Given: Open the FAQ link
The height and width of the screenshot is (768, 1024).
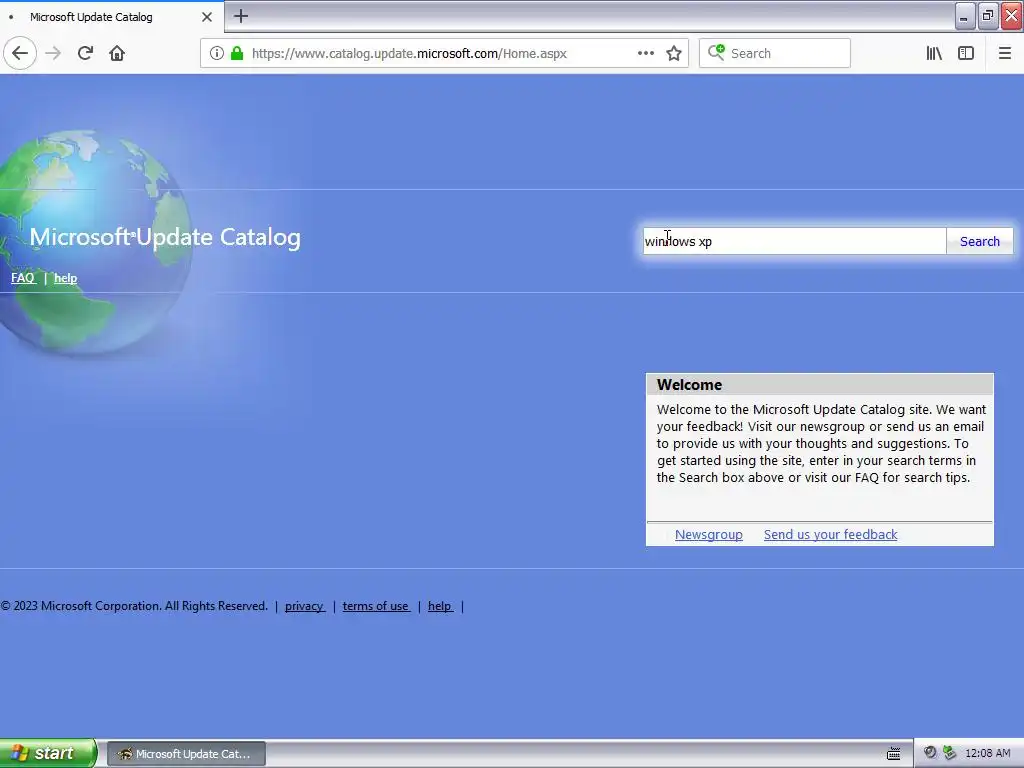Looking at the screenshot, I should (x=23, y=278).
